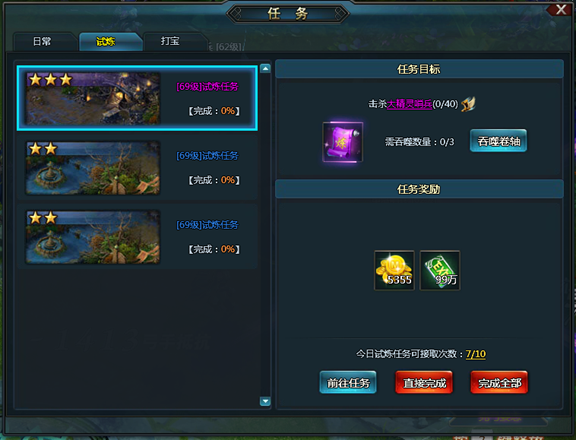This screenshot has width=576, height=440.
Task: Close the 任务 window with X
Action: [561, 10]
